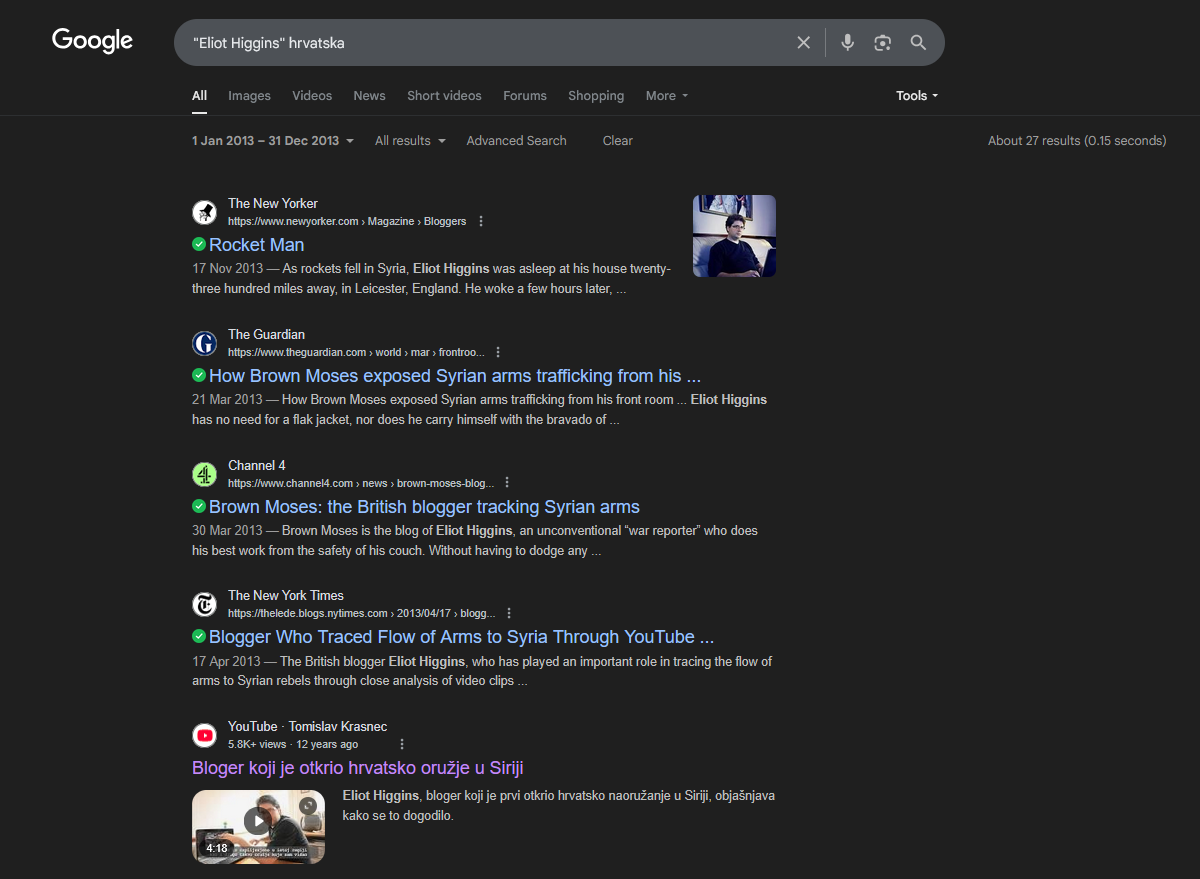The width and height of the screenshot is (1200, 879).
Task: Click the channel4.com URL breadcrumb
Action: click(x=361, y=483)
